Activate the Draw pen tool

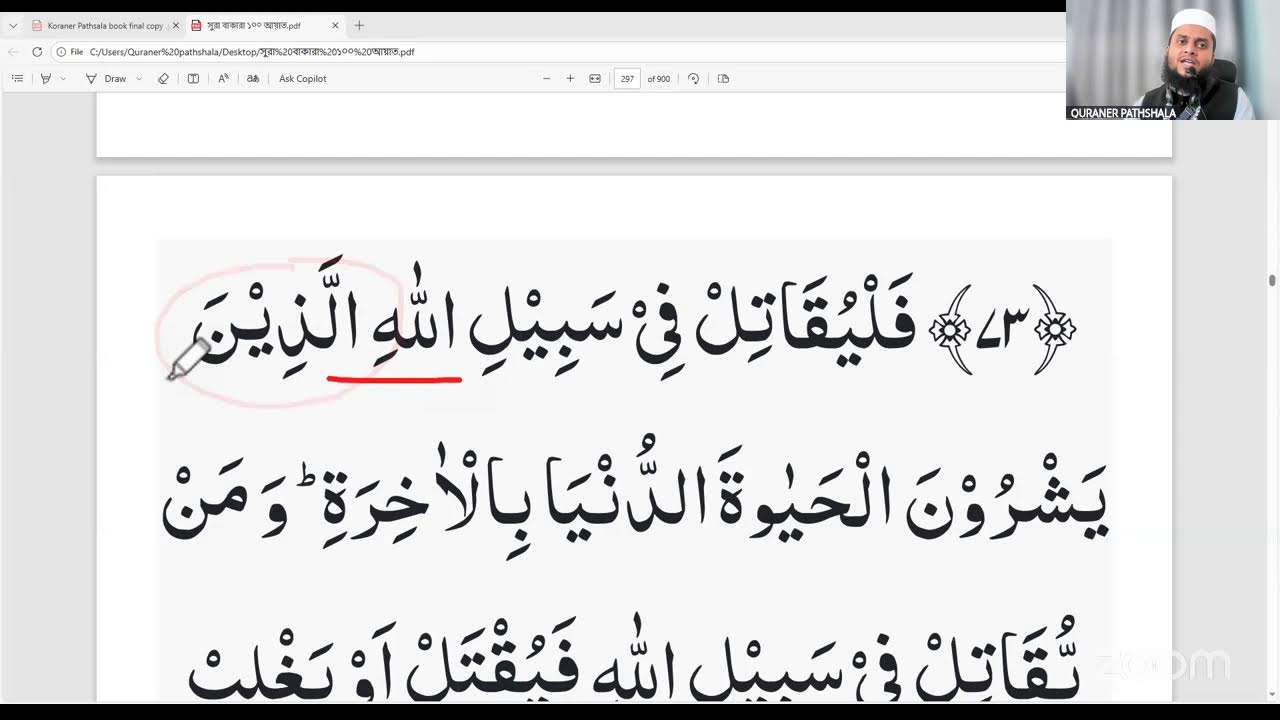point(105,79)
